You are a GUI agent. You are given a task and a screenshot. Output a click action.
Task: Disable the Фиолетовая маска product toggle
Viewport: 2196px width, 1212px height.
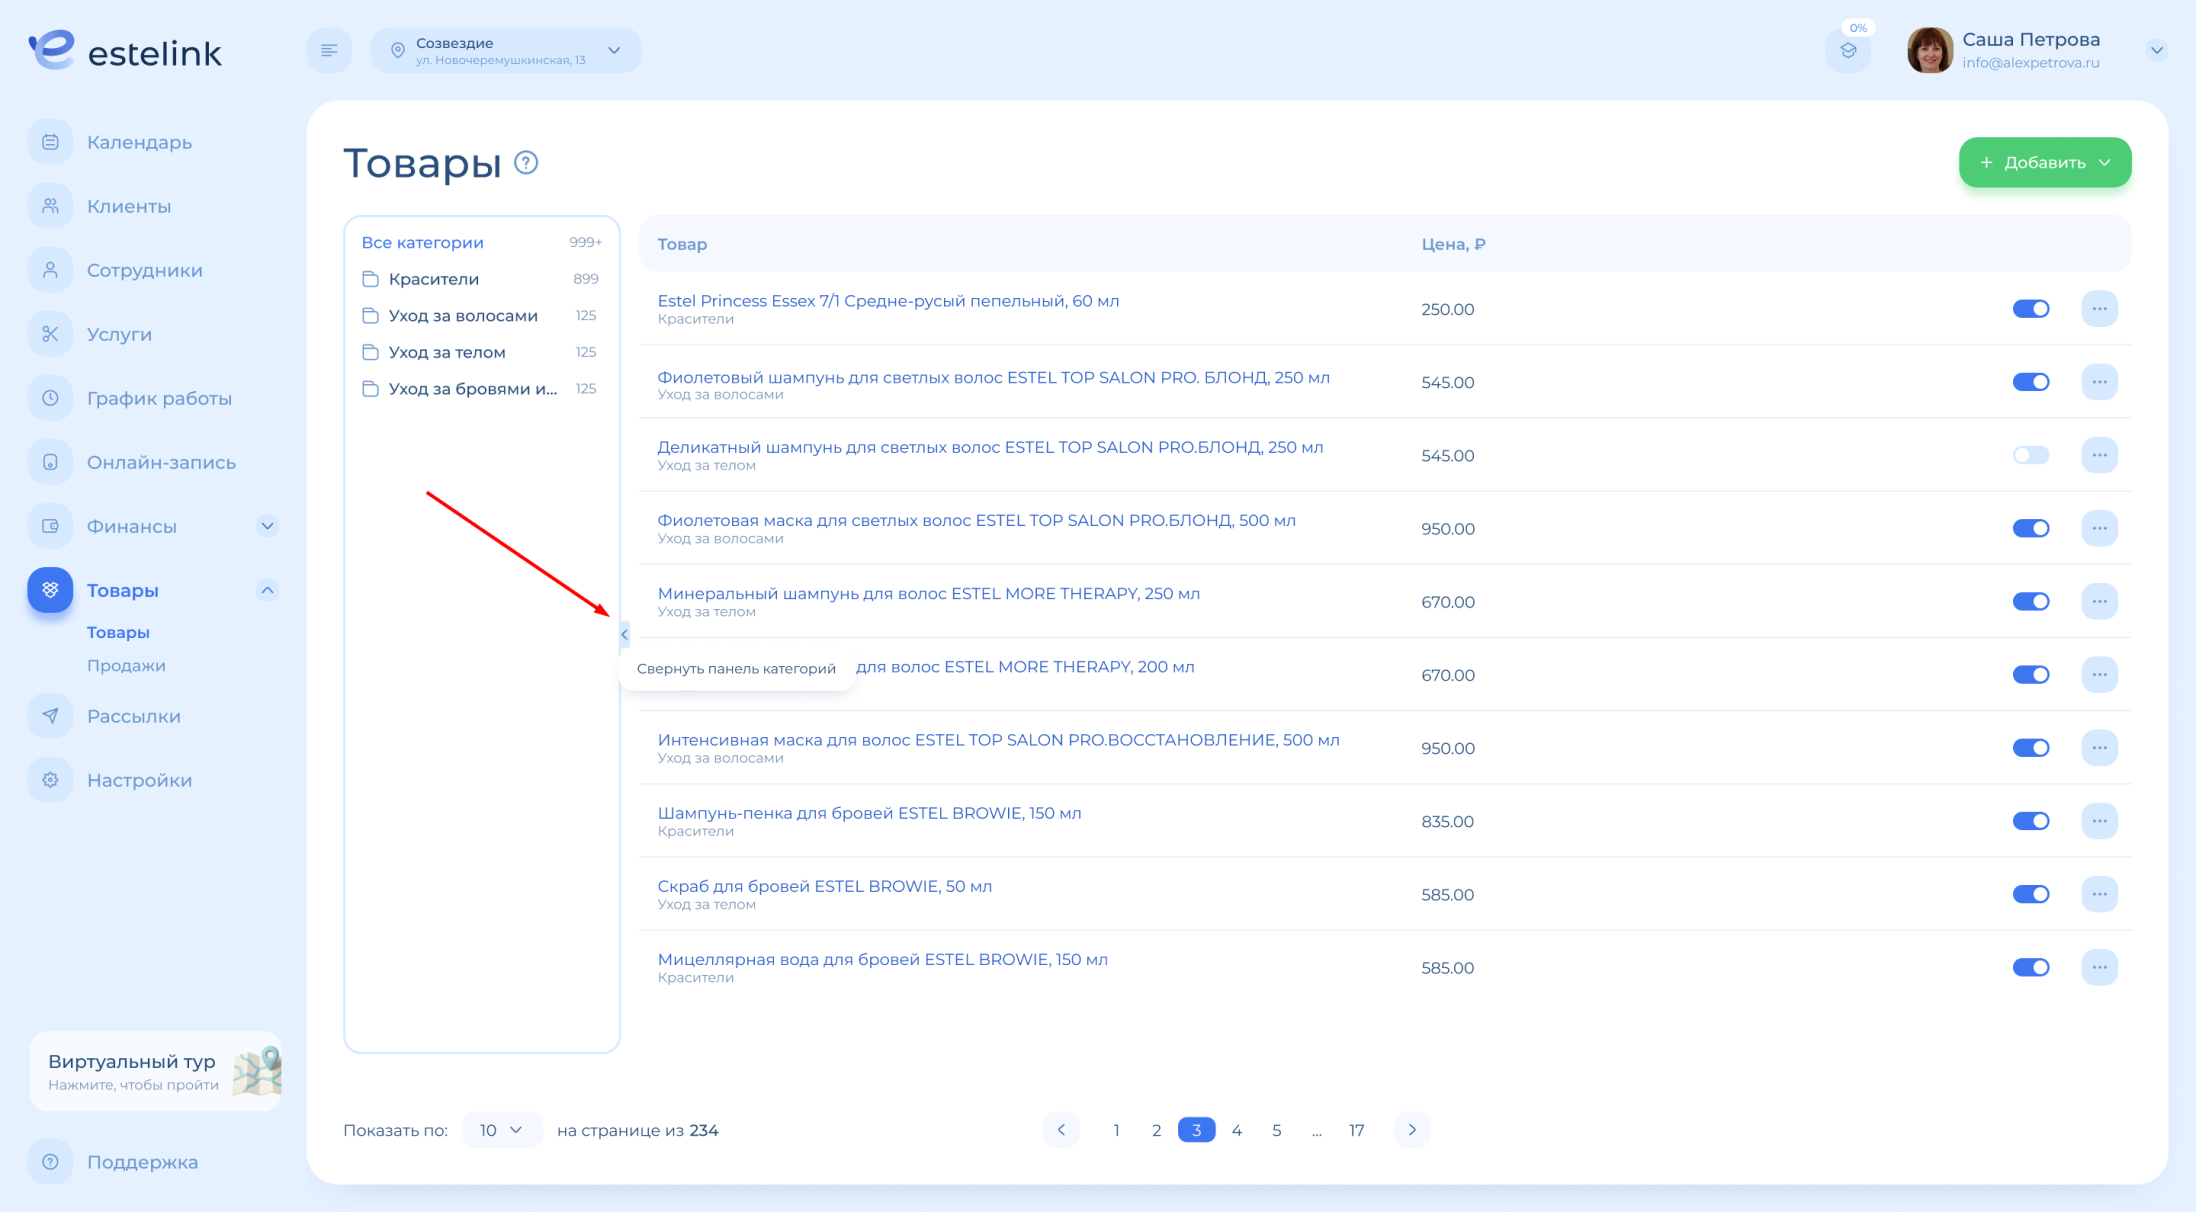2031,528
